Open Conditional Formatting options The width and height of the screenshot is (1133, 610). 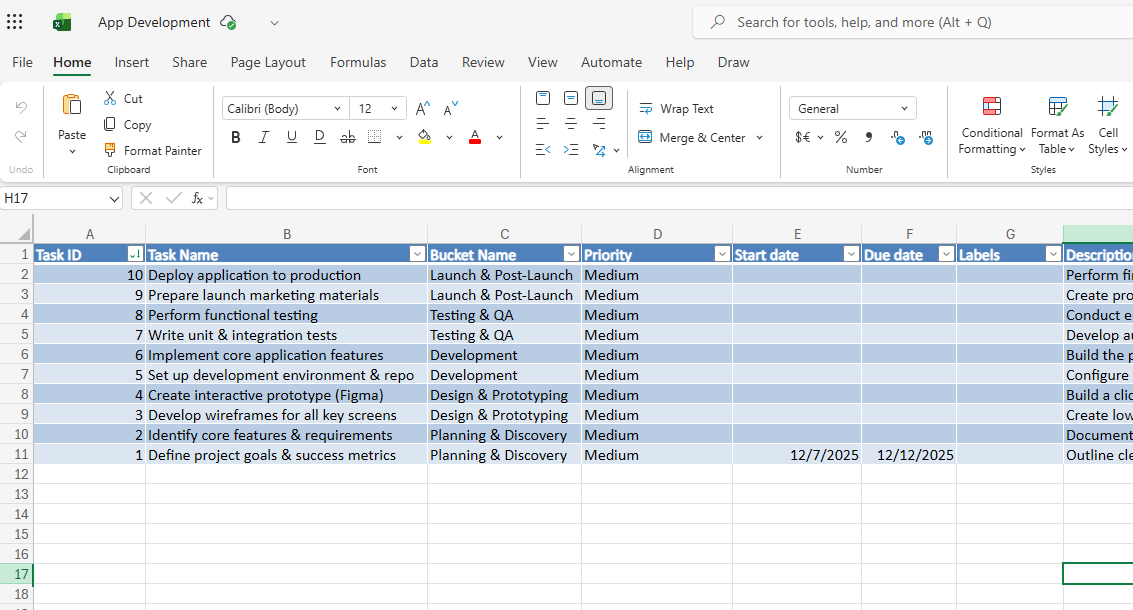tap(991, 127)
